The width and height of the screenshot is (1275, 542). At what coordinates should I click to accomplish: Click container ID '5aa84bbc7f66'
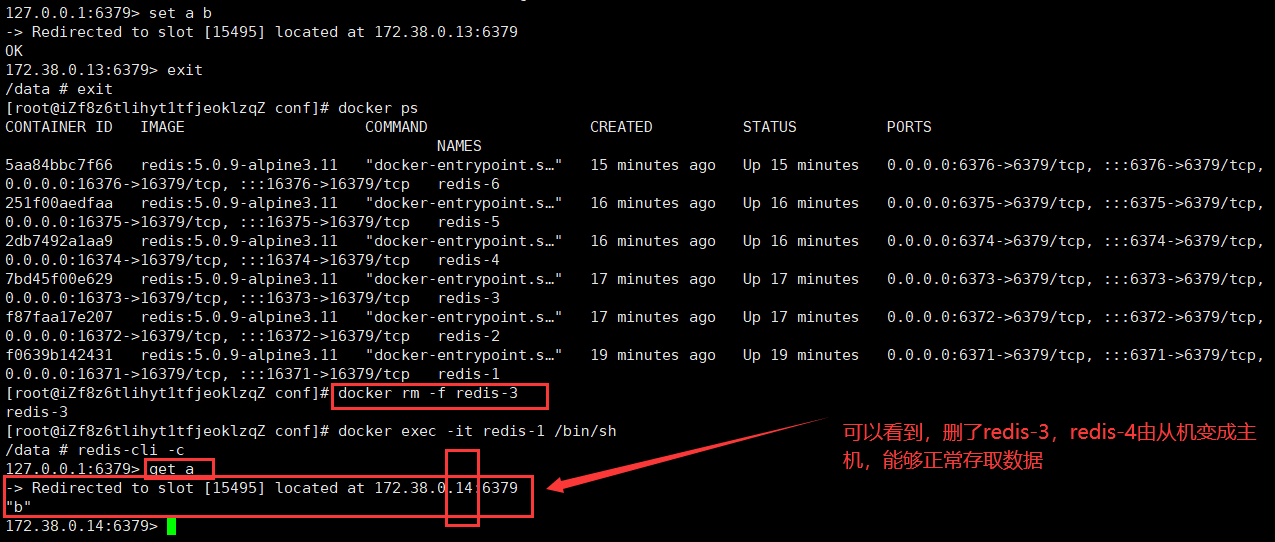(59, 165)
